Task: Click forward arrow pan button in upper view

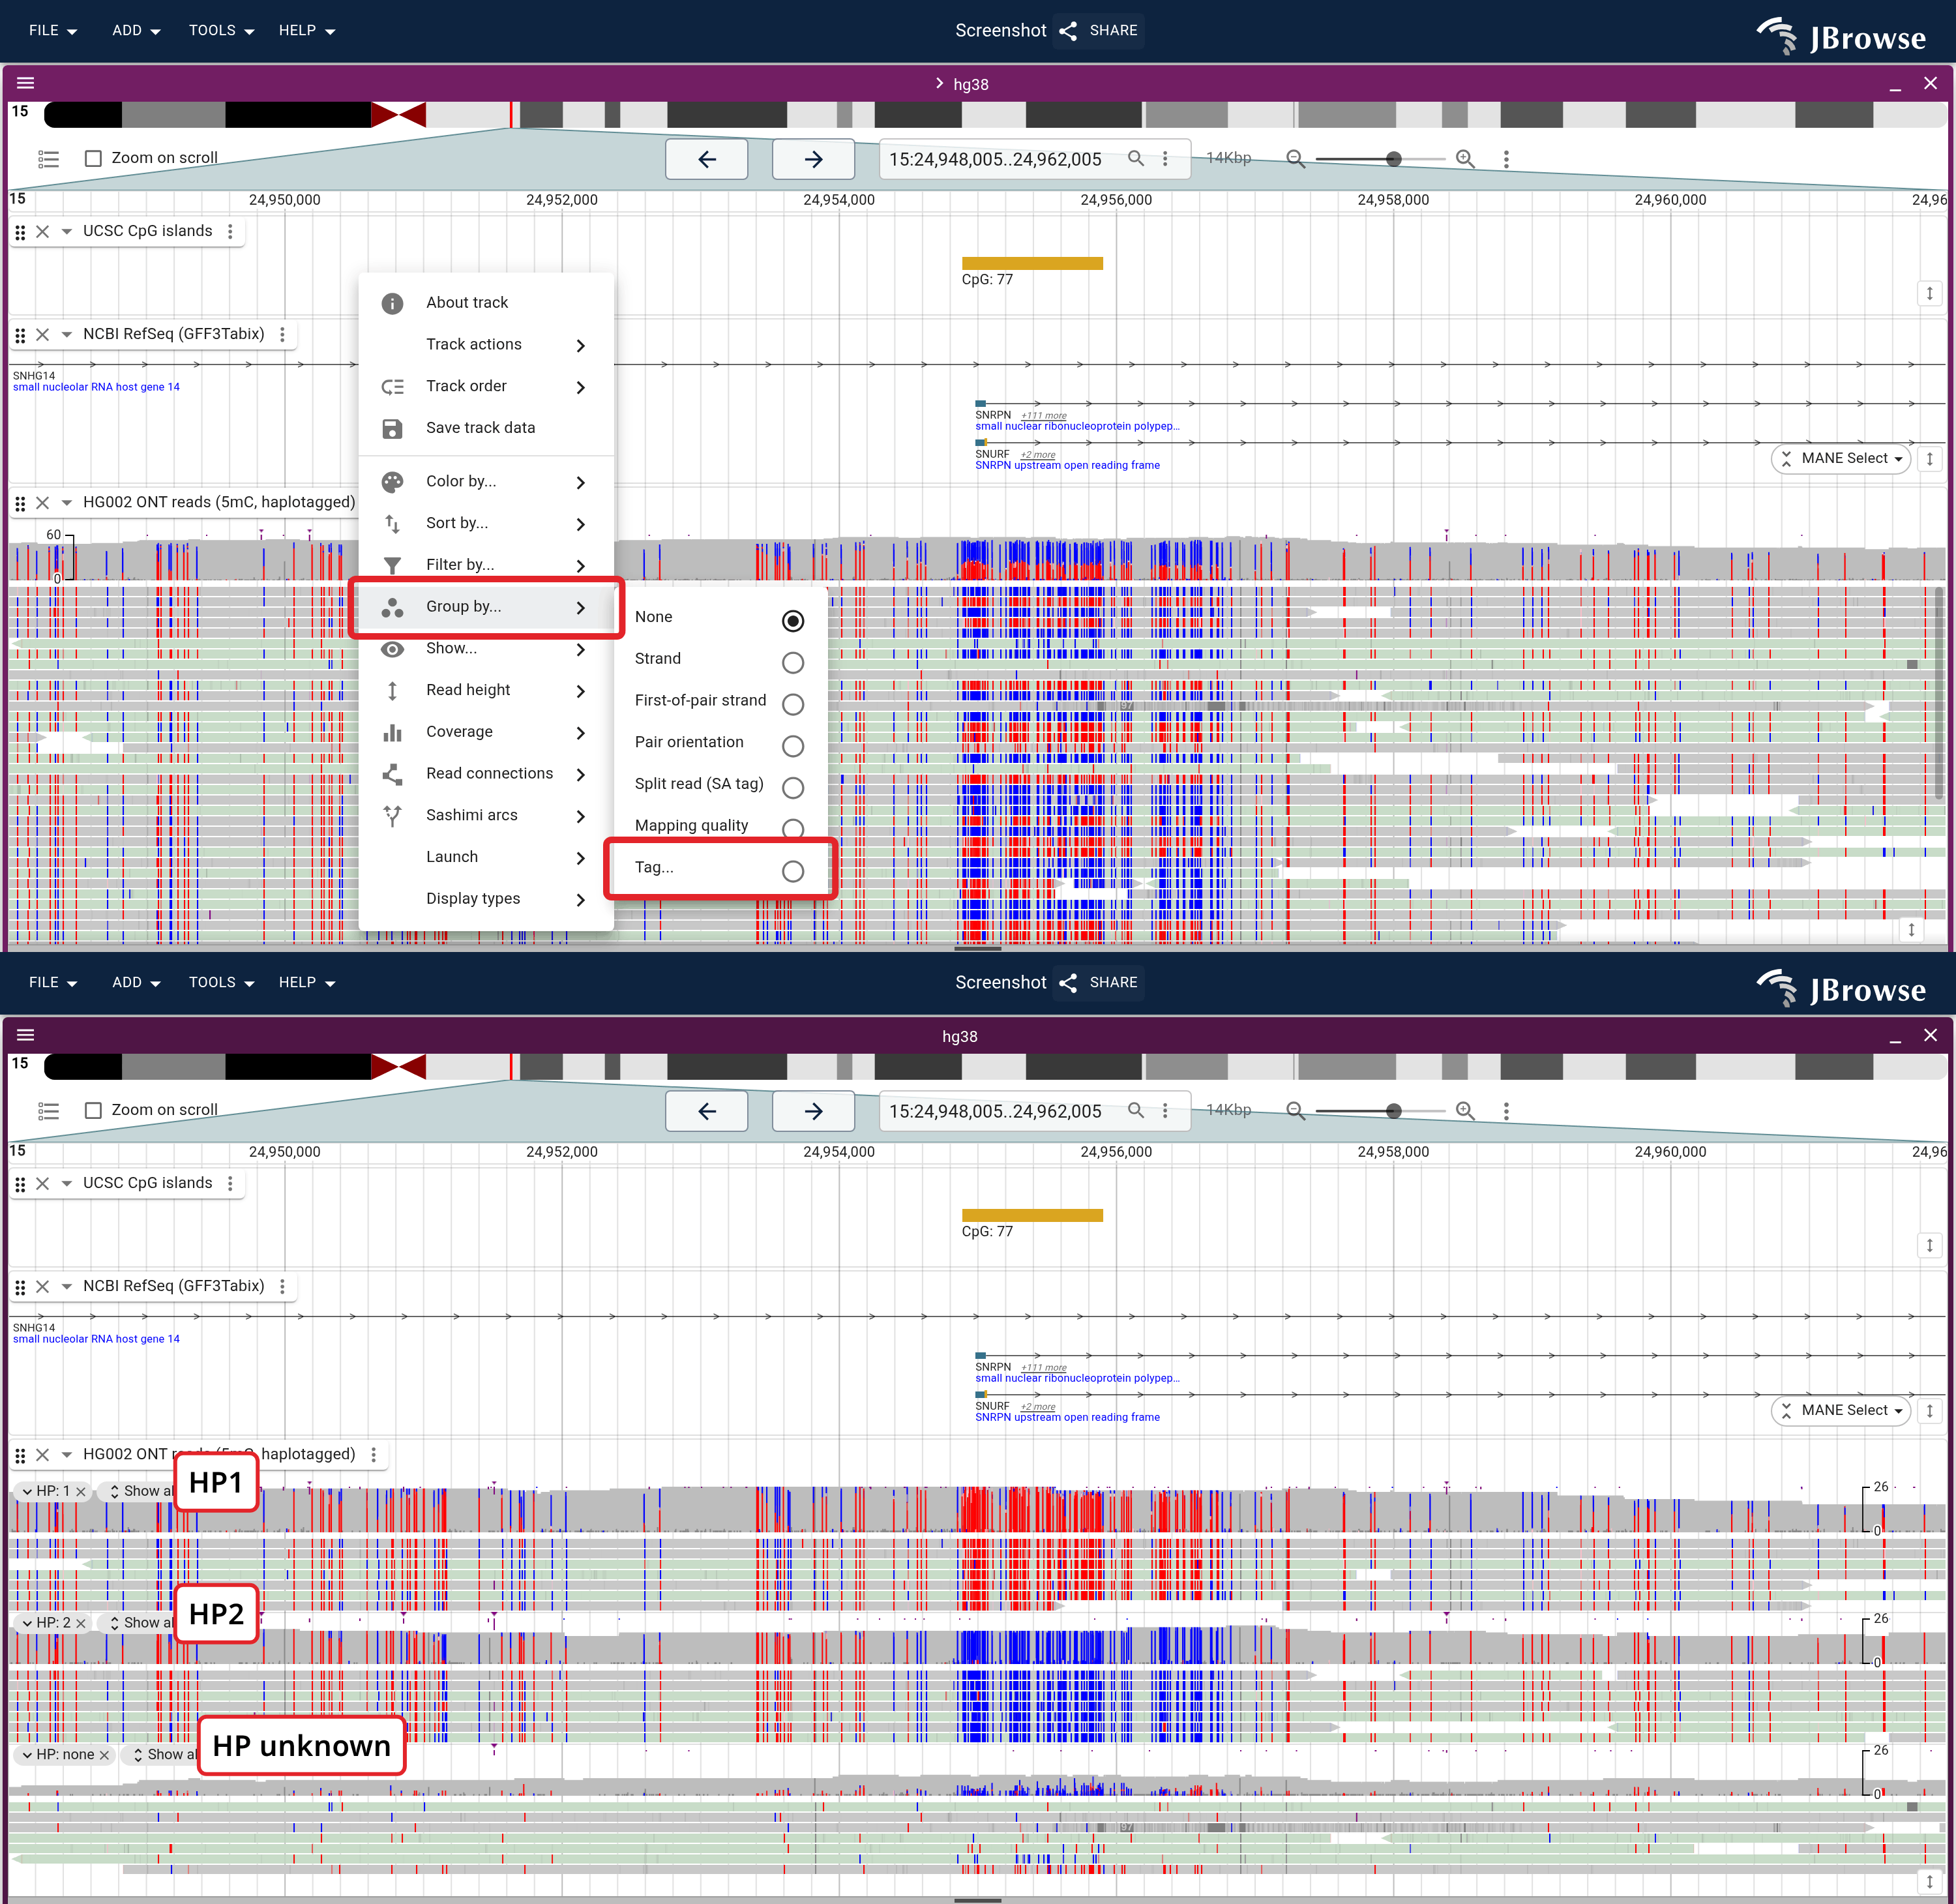Action: 813,159
